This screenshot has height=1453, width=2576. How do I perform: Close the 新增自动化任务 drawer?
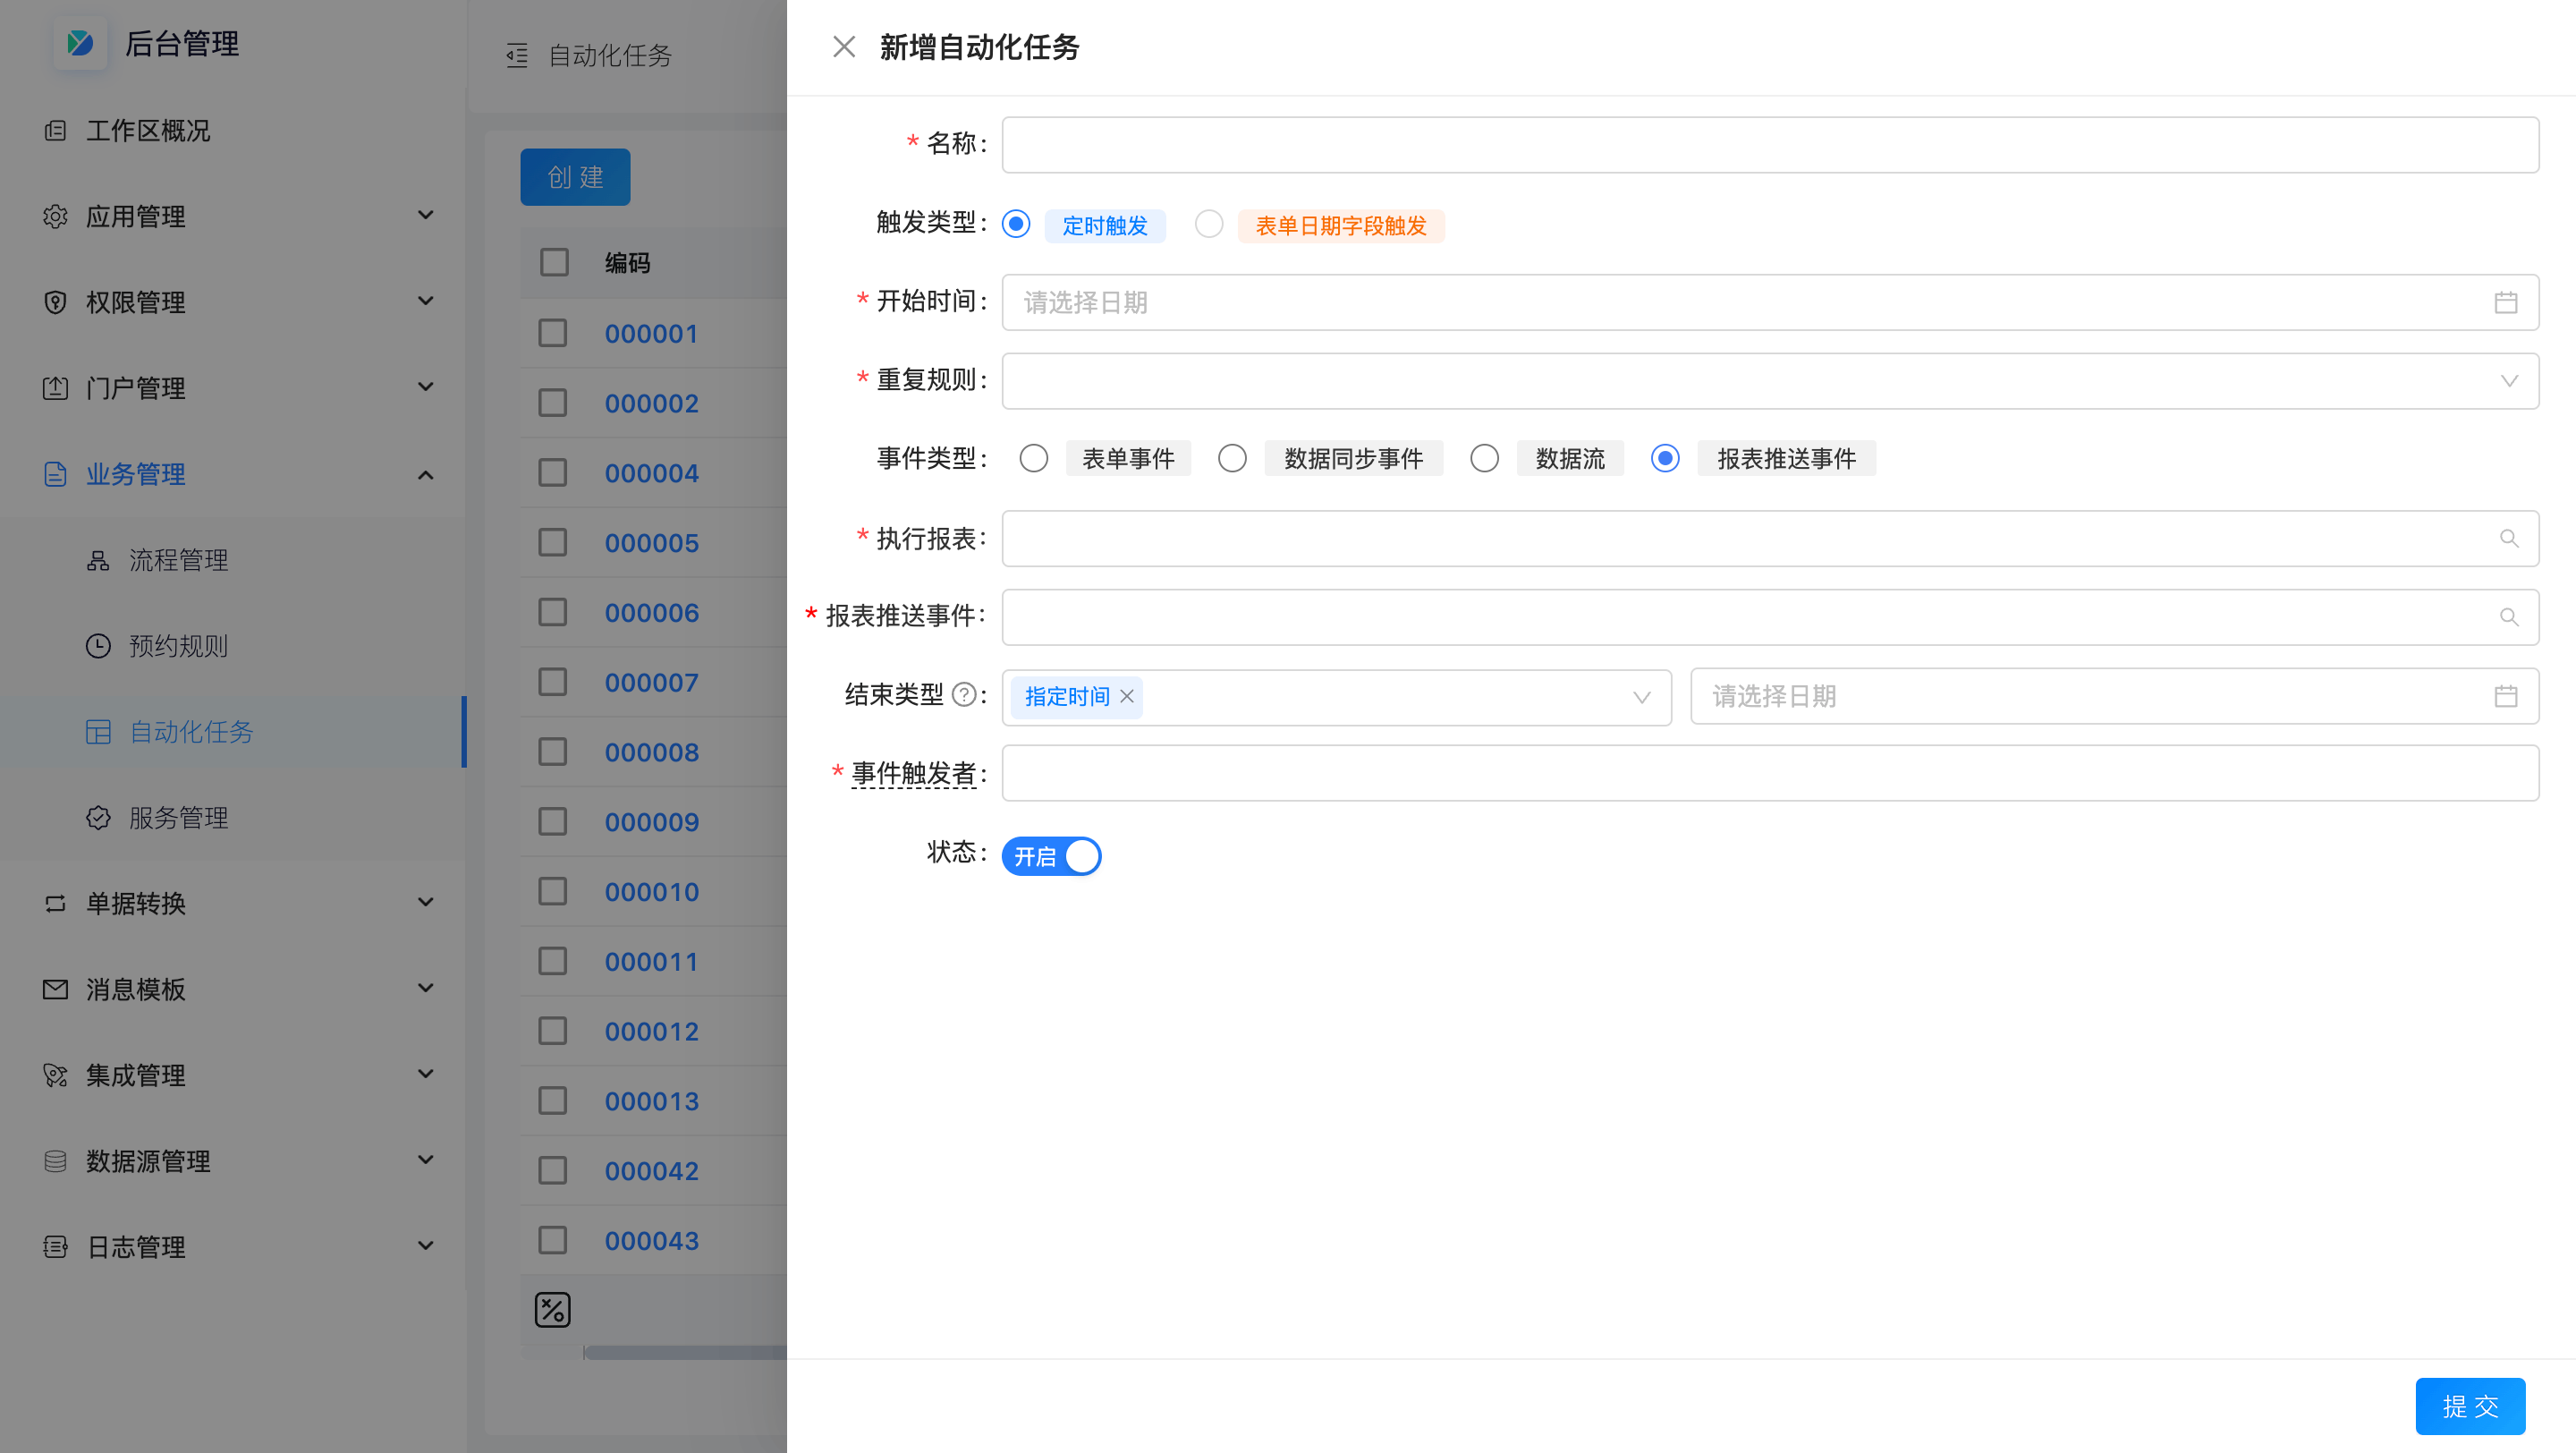pyautogui.click(x=844, y=47)
